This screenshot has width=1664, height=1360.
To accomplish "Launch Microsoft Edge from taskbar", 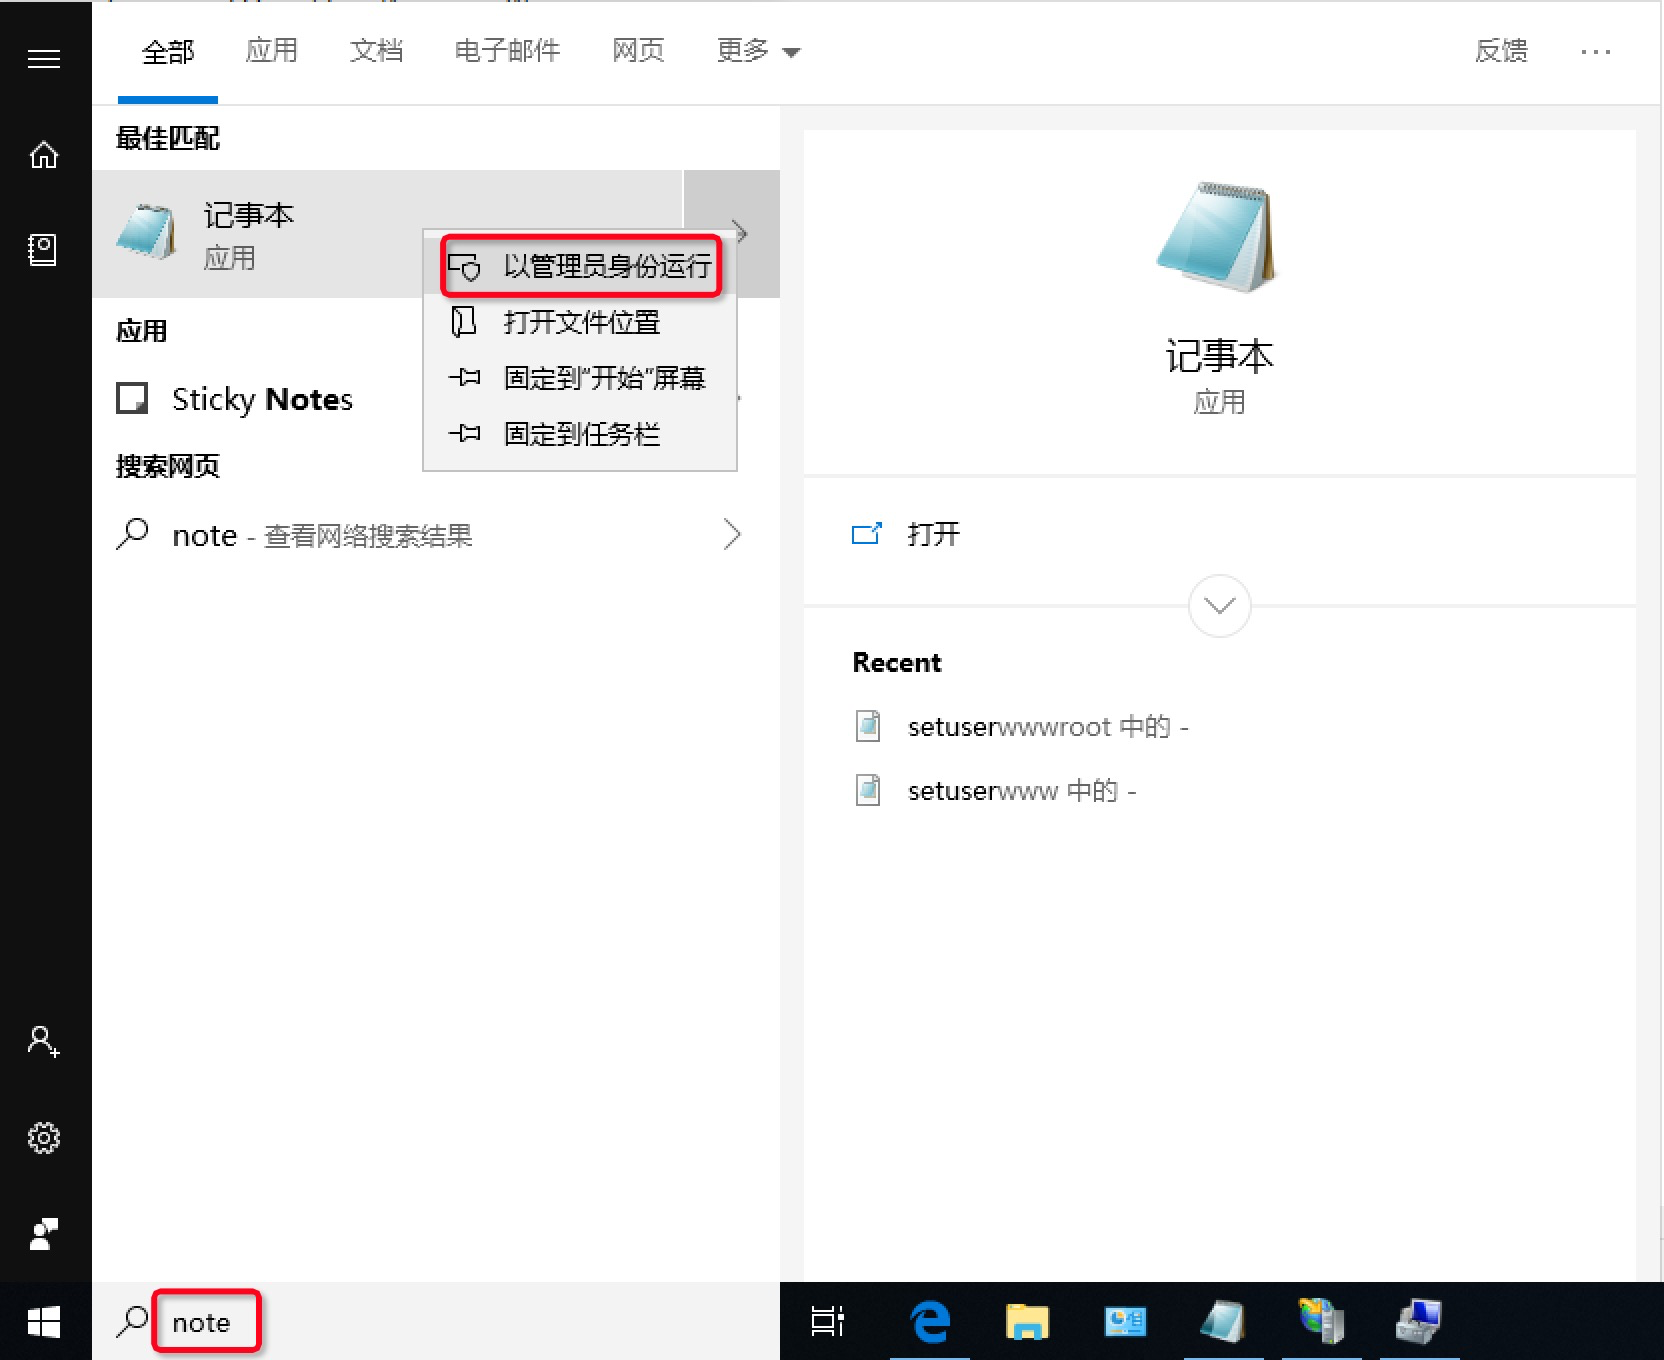I will (x=930, y=1321).
